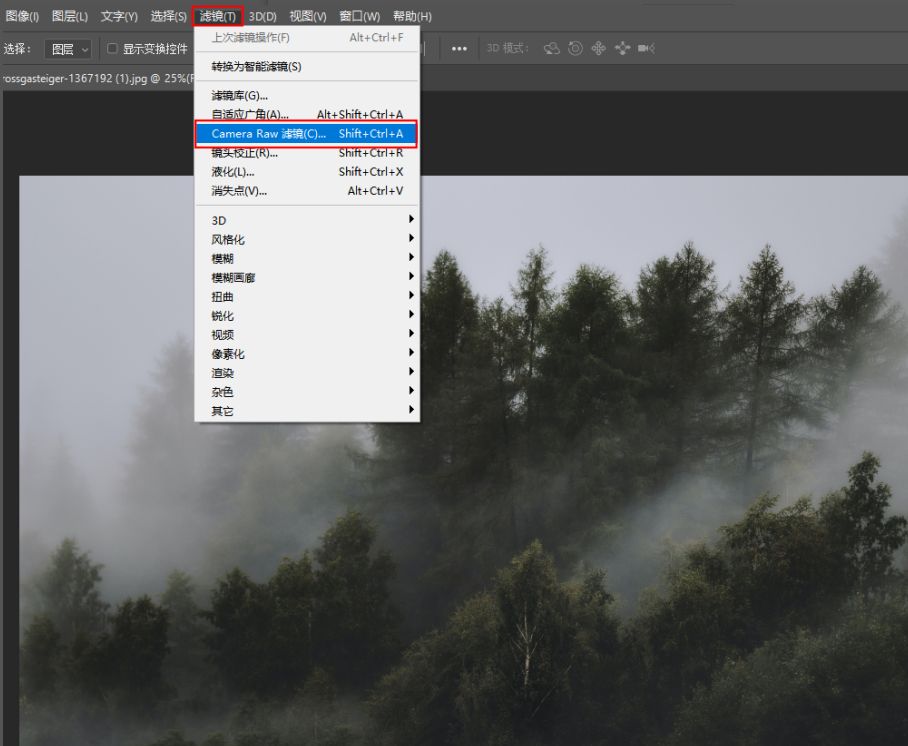This screenshot has width=908, height=746.
Task: Open the 液化(L)... liquify filter
Action: pos(306,172)
